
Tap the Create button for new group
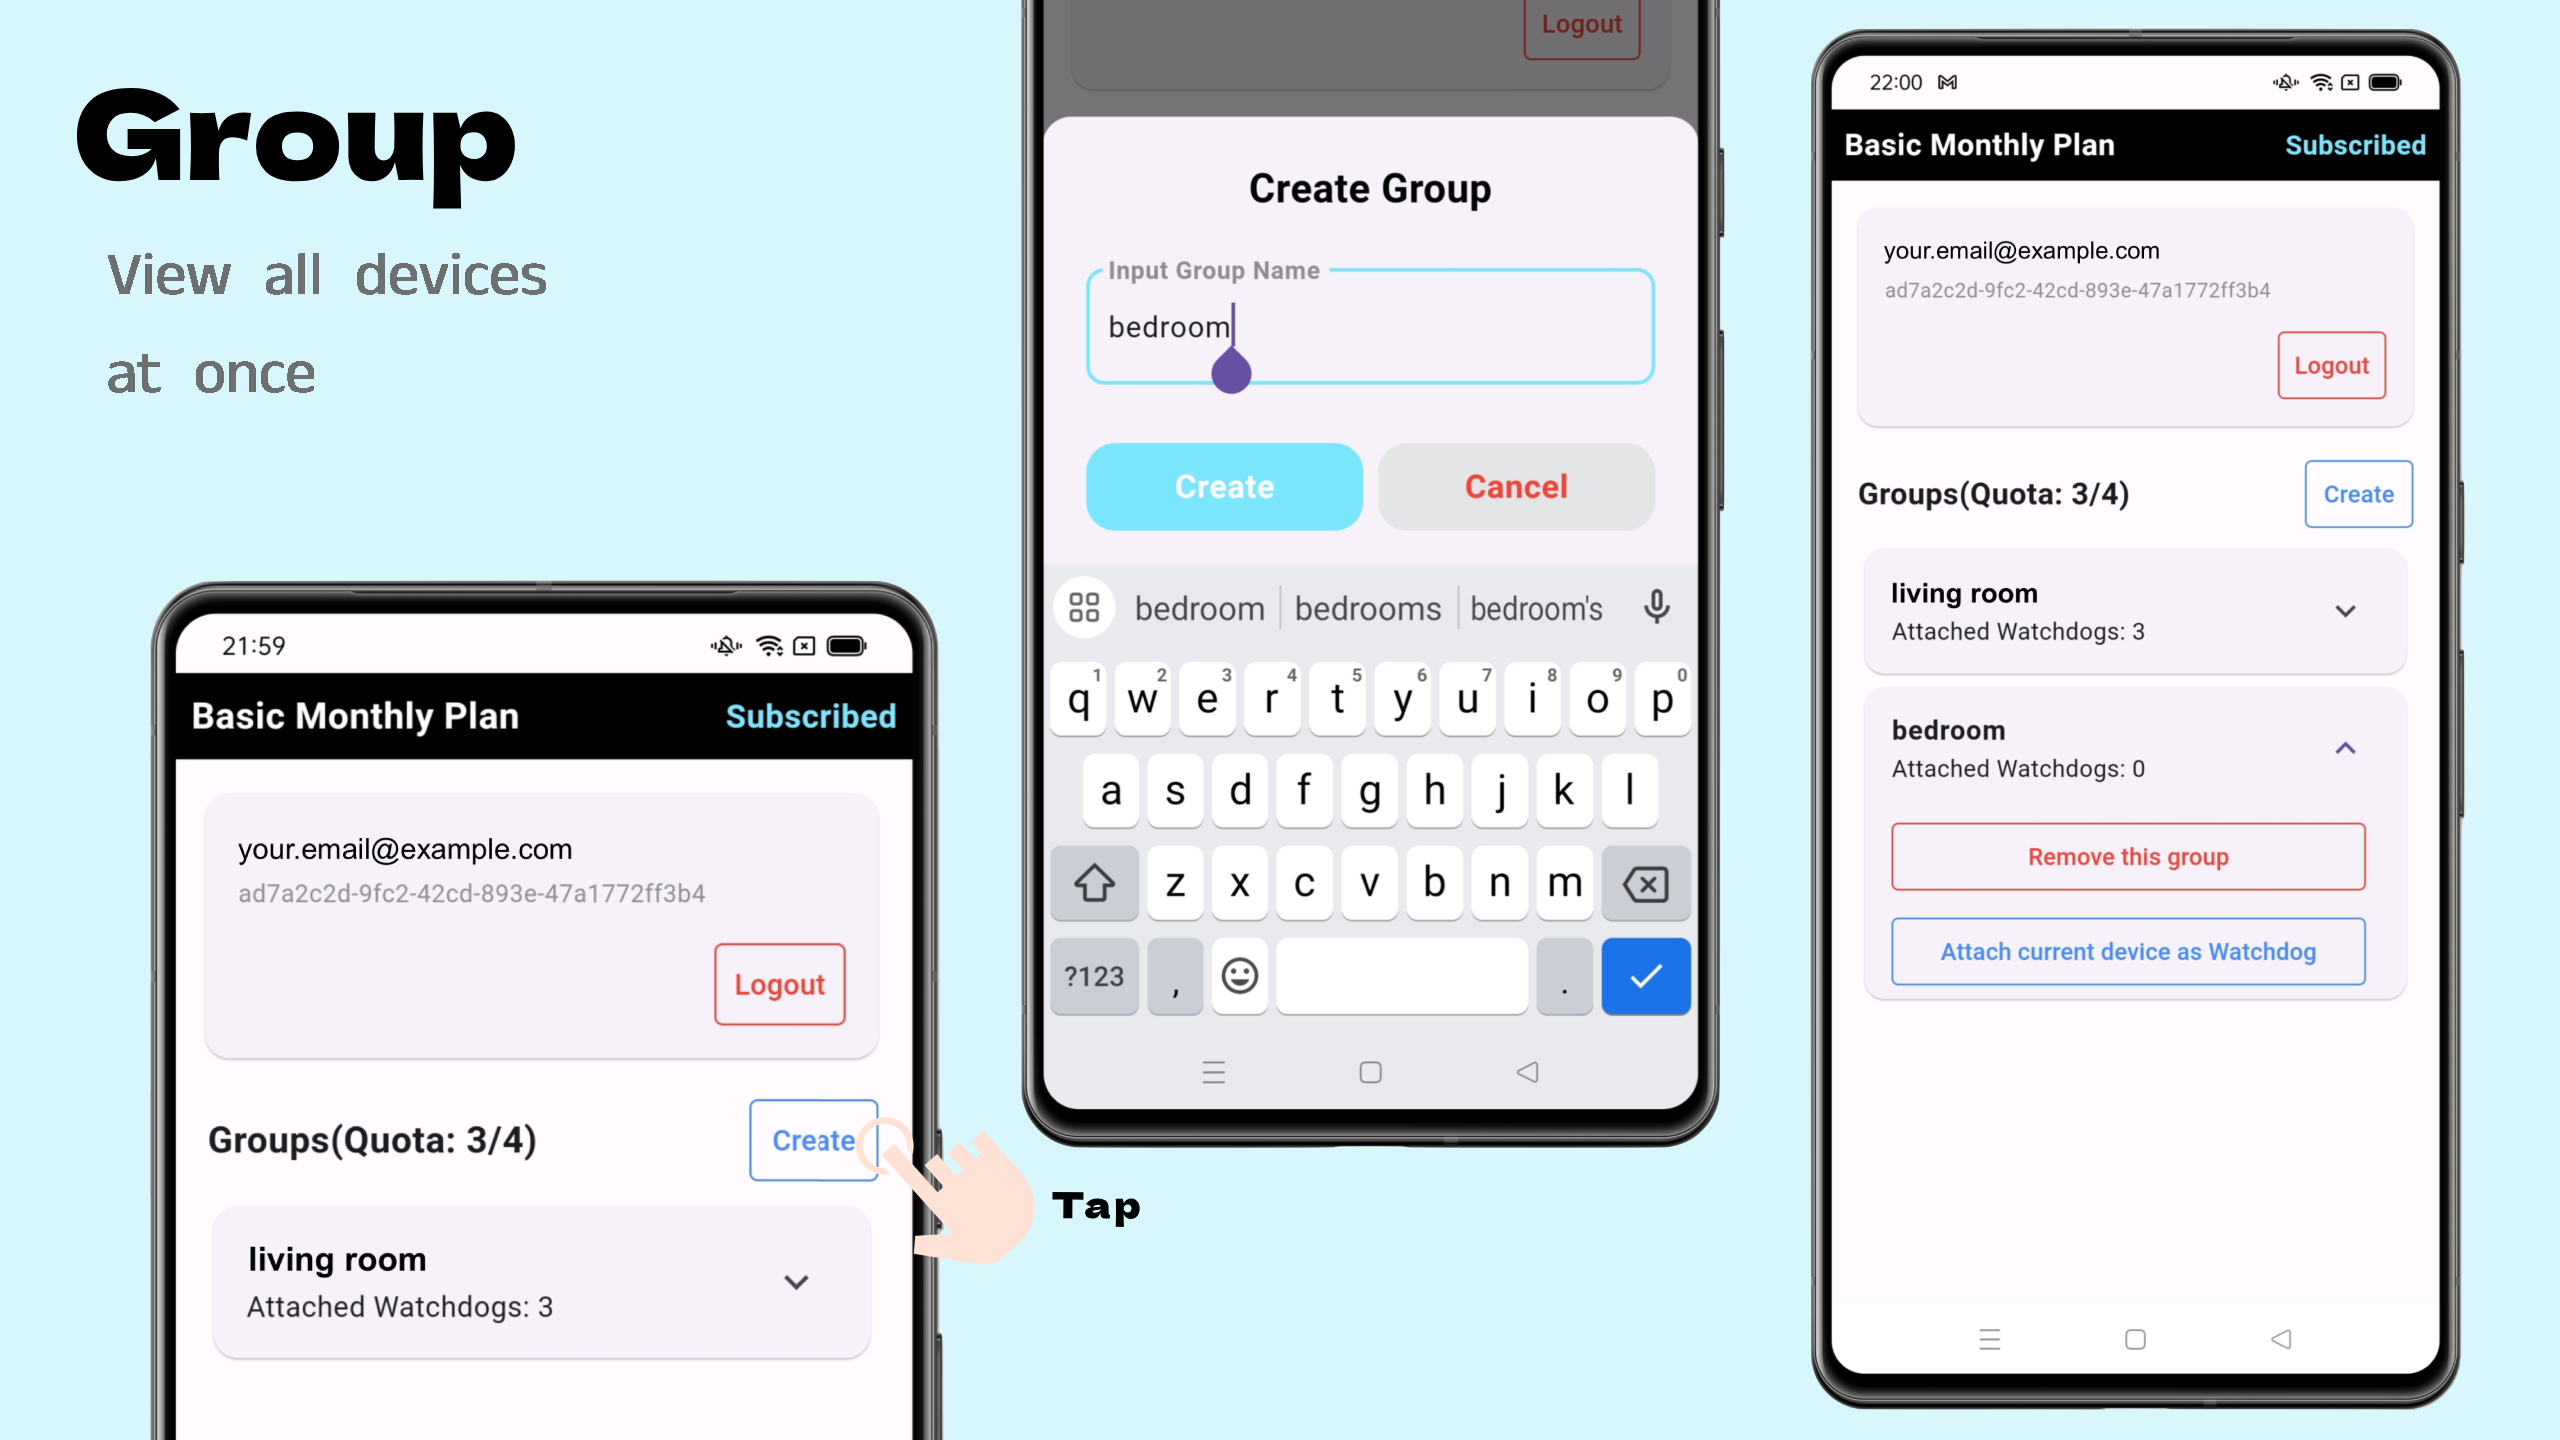tap(812, 1139)
